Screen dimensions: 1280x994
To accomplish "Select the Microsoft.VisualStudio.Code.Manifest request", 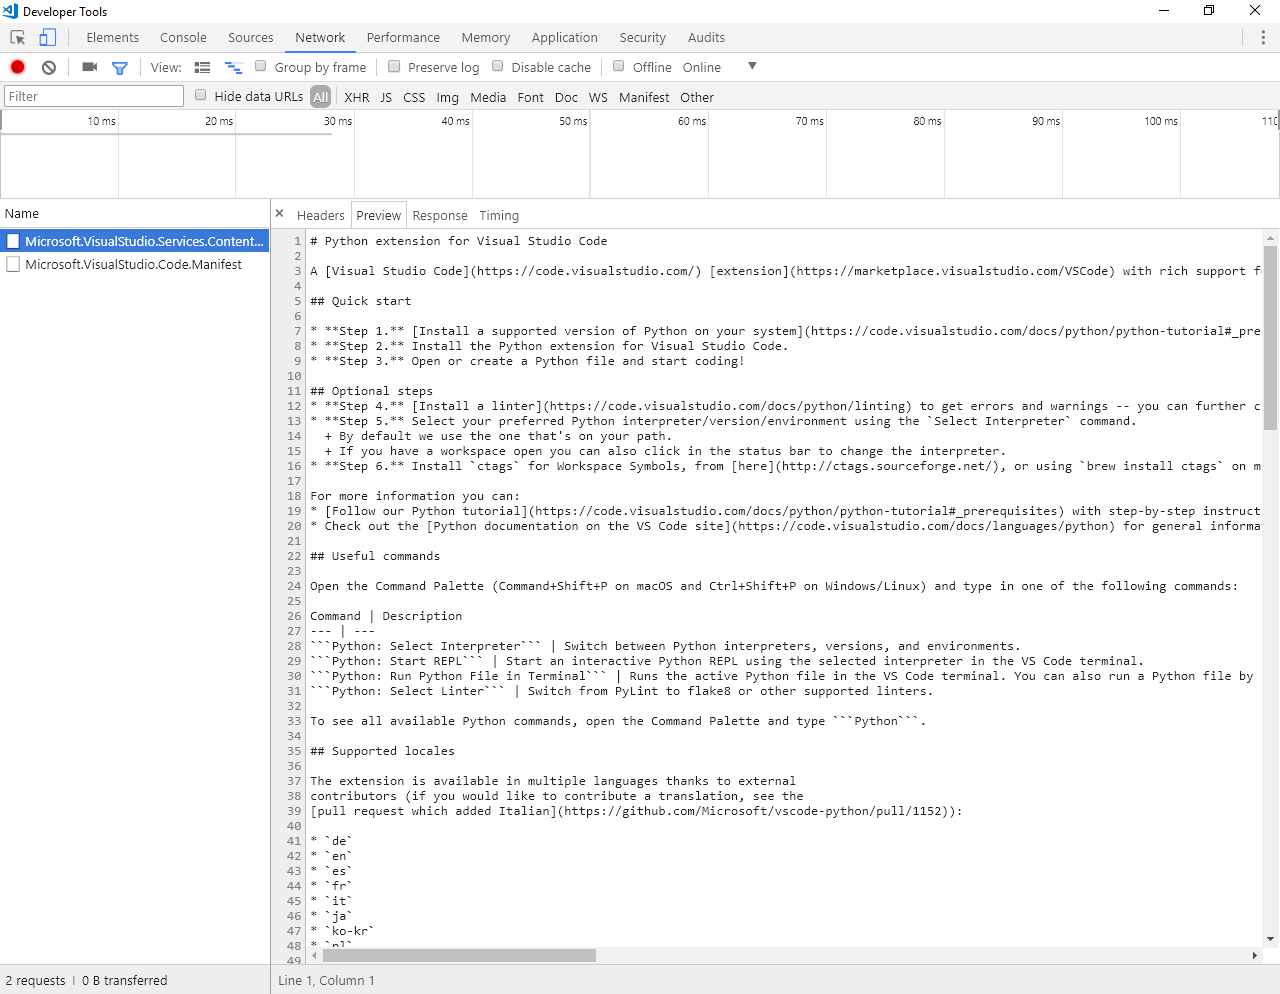I will pos(134,264).
